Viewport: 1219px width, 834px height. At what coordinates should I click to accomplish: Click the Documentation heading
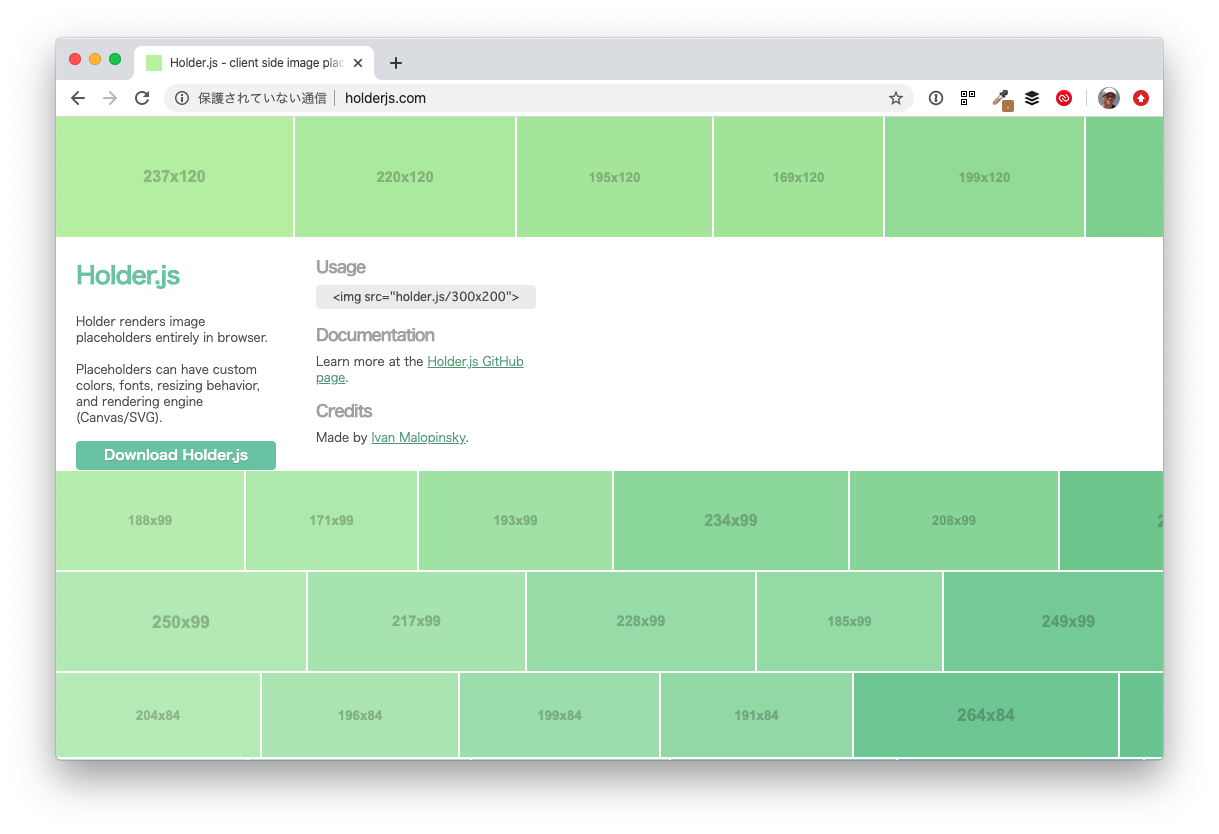click(x=375, y=335)
